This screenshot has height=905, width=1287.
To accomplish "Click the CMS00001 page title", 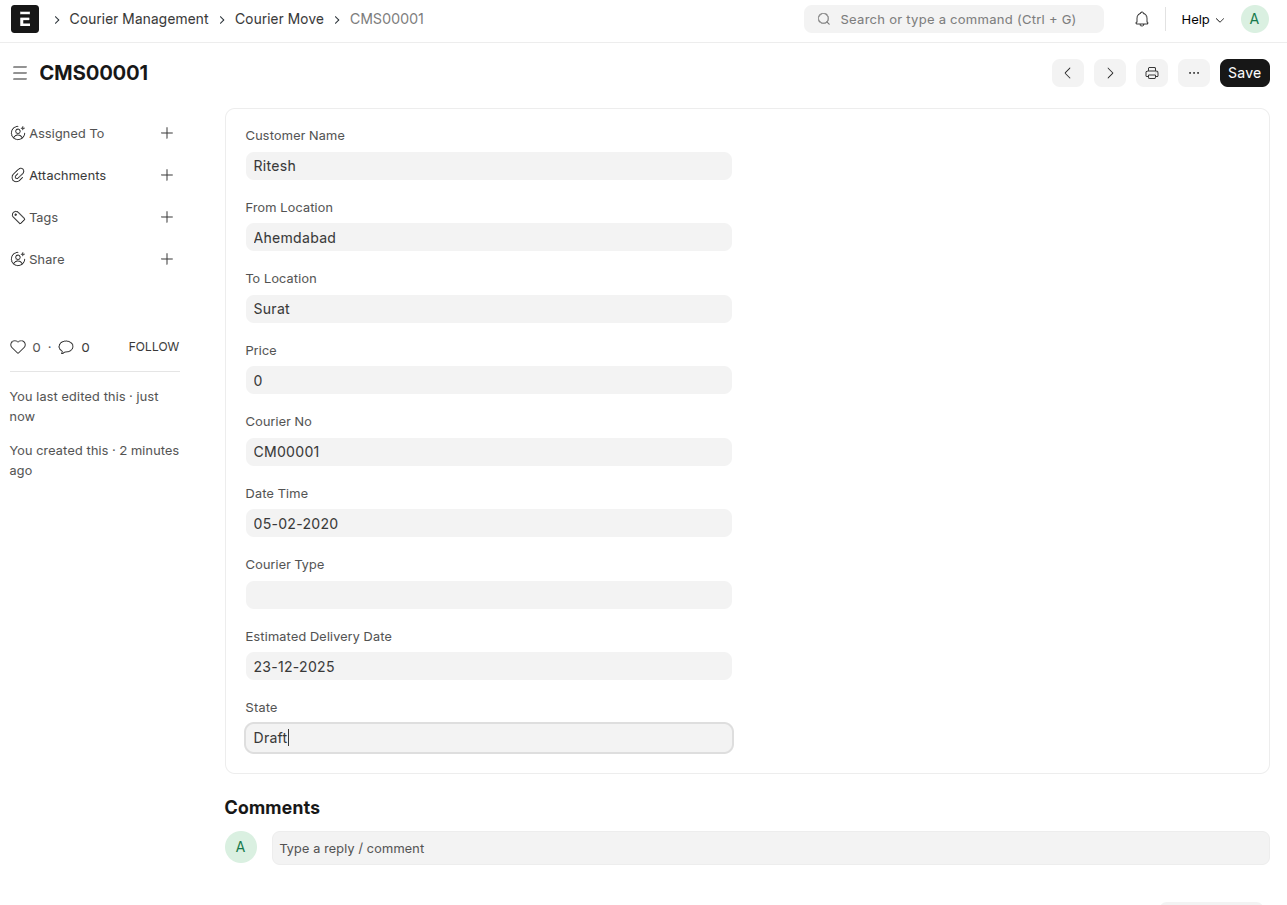I will tap(94, 73).
